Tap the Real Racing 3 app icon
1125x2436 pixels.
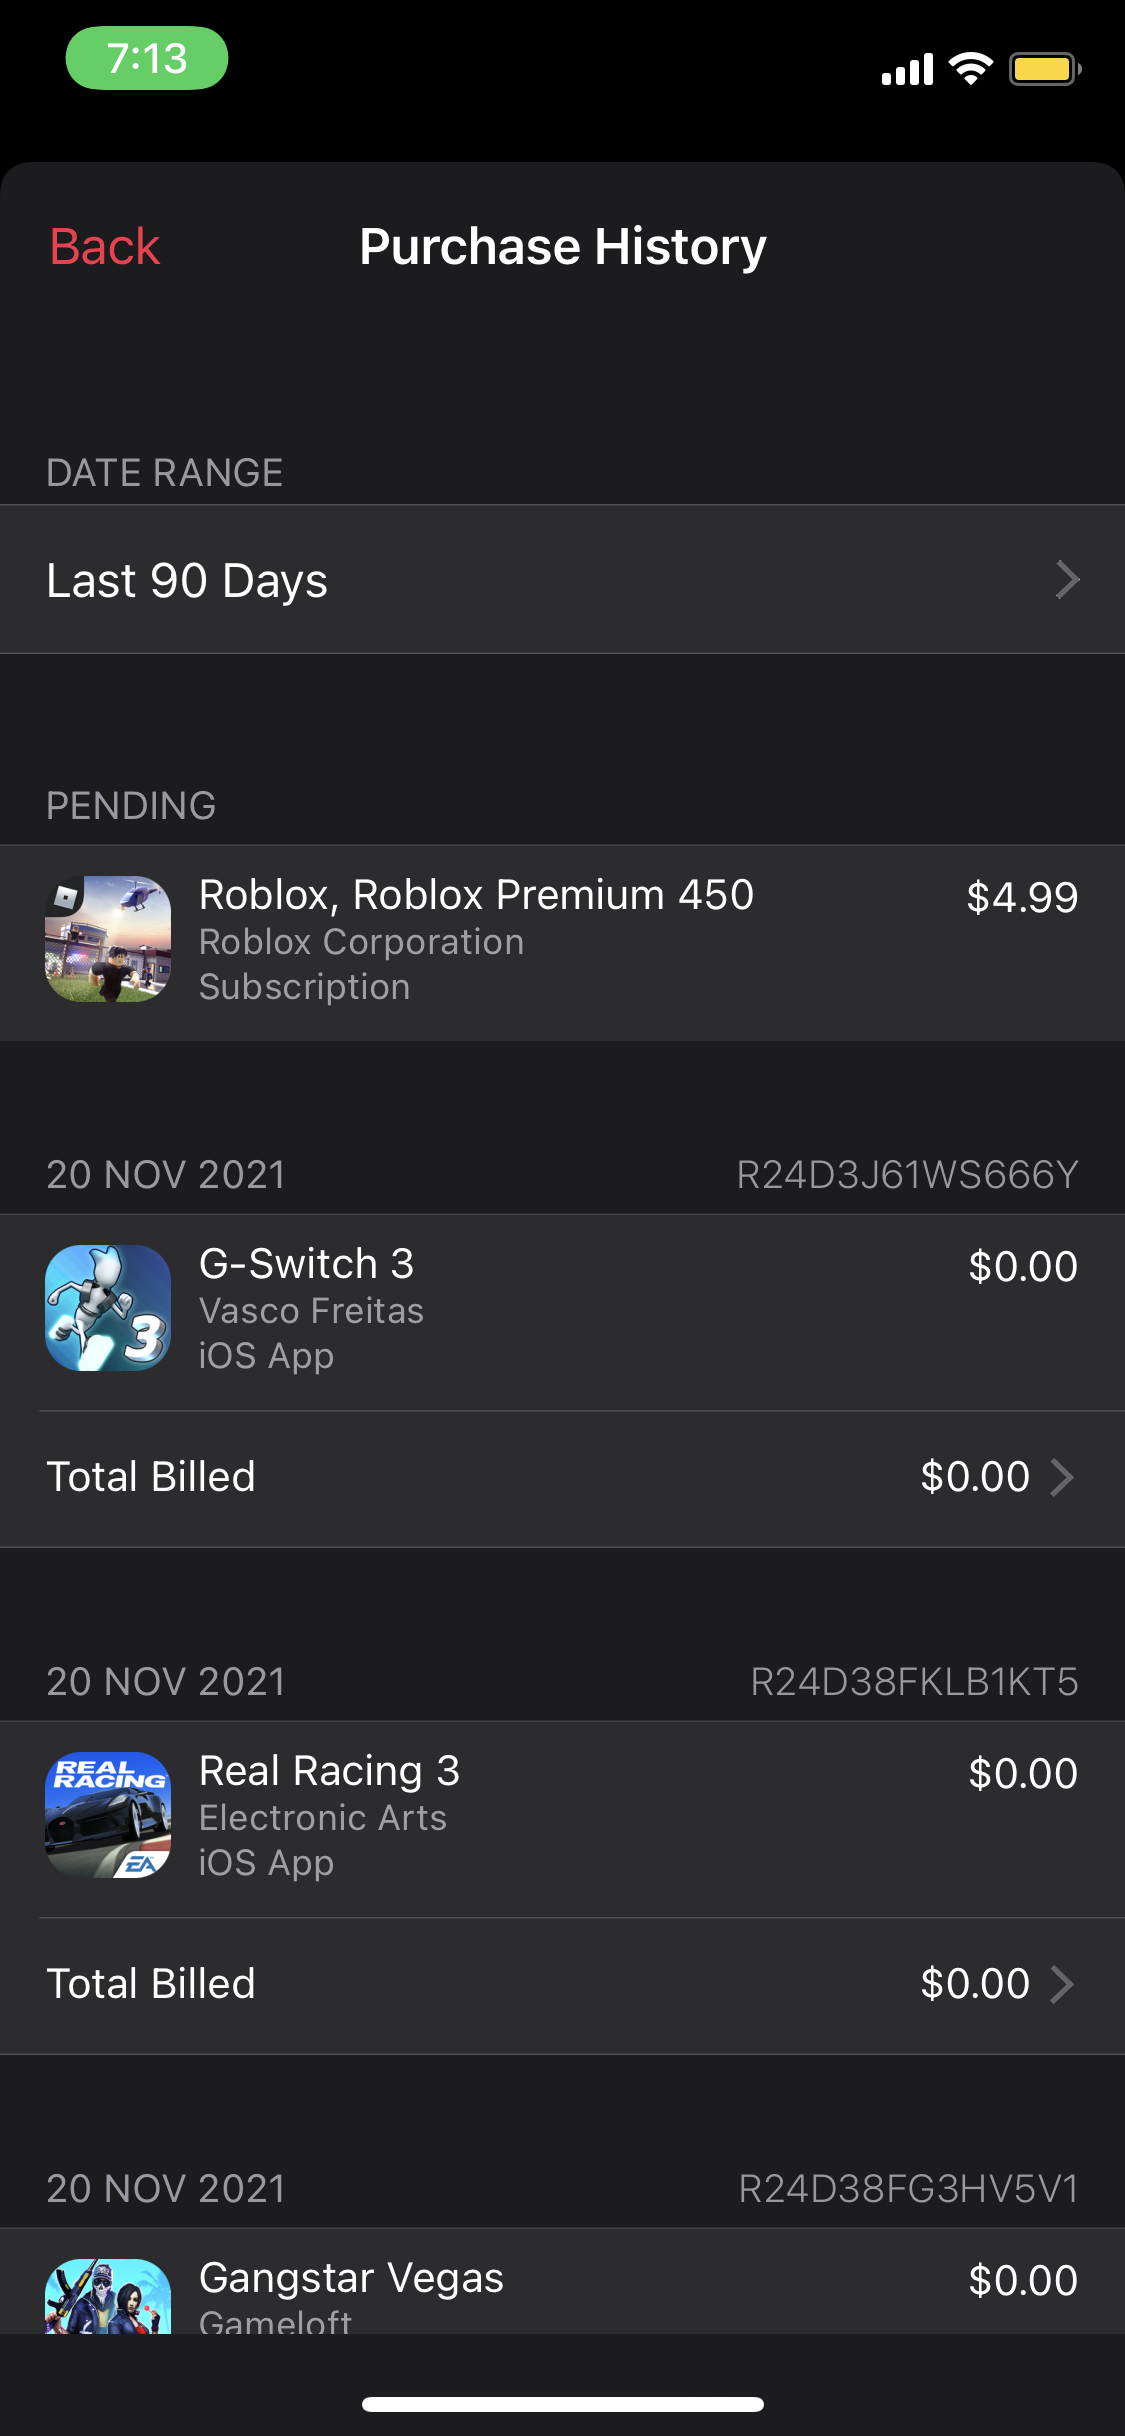108,1815
